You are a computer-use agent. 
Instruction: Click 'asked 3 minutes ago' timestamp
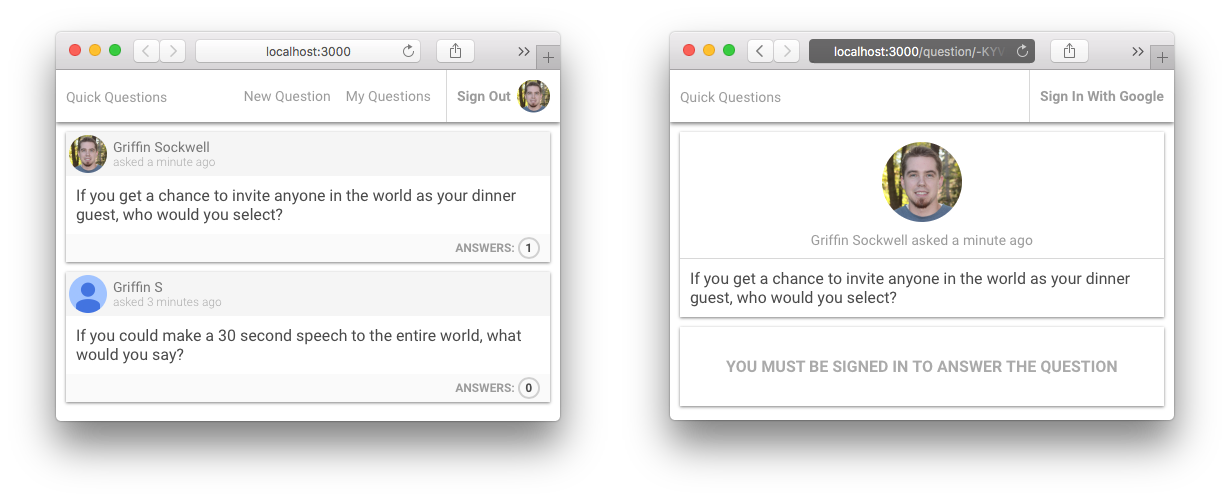pyautogui.click(x=167, y=302)
